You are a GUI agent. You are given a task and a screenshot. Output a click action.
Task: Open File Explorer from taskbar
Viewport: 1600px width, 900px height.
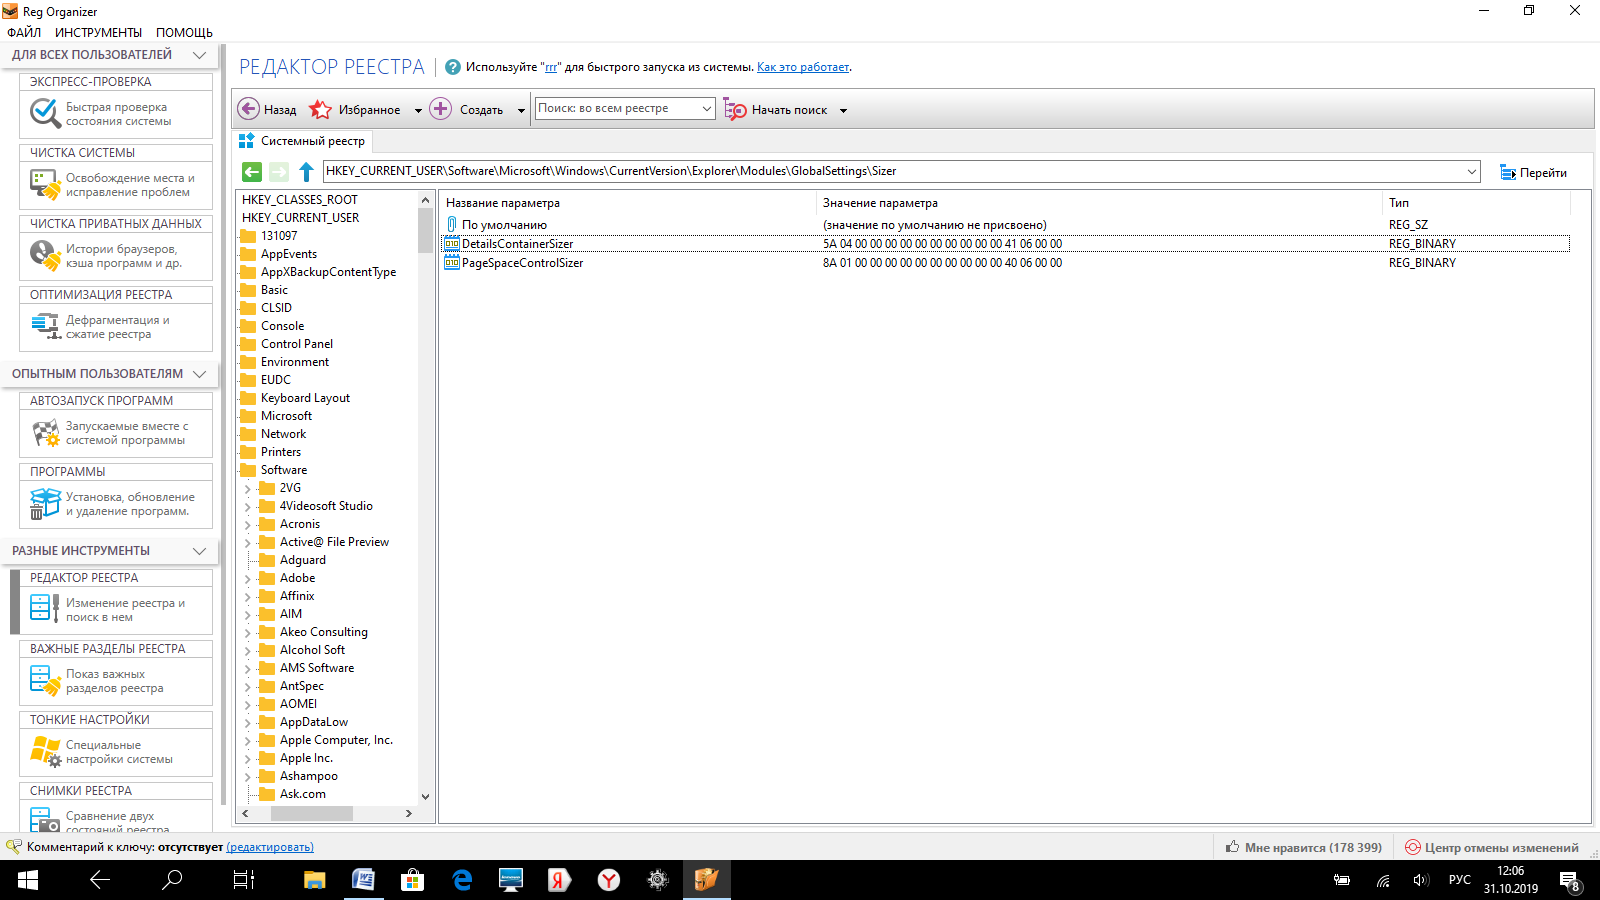pyautogui.click(x=314, y=880)
